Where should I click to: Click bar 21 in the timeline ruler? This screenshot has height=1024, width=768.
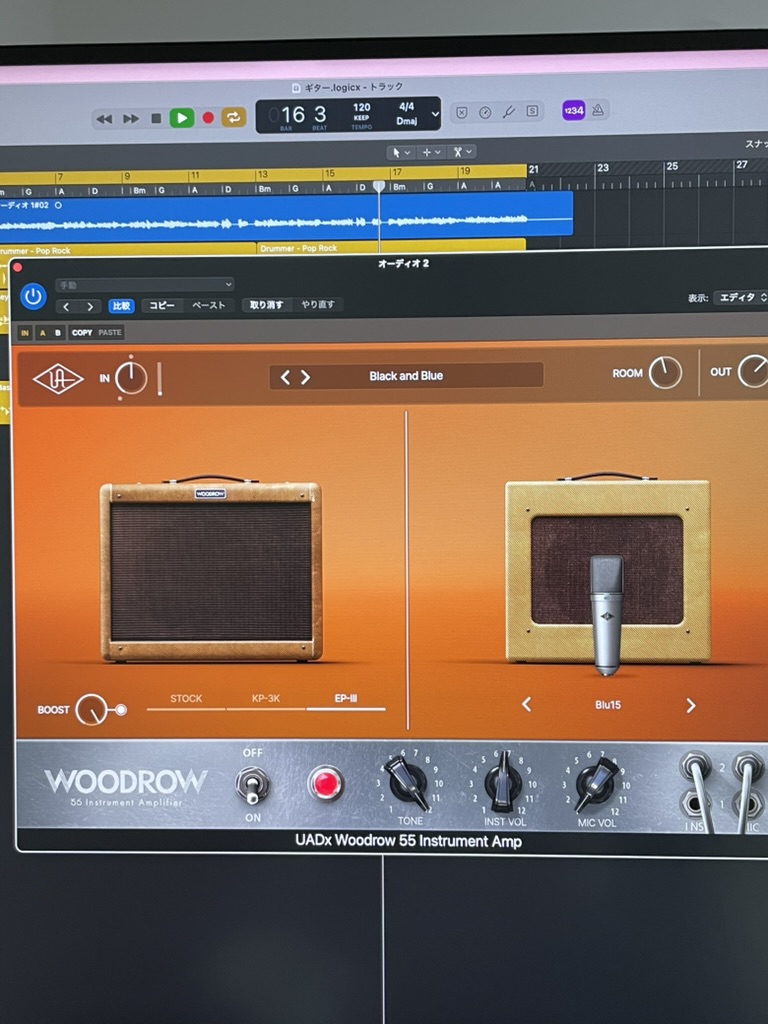click(534, 169)
